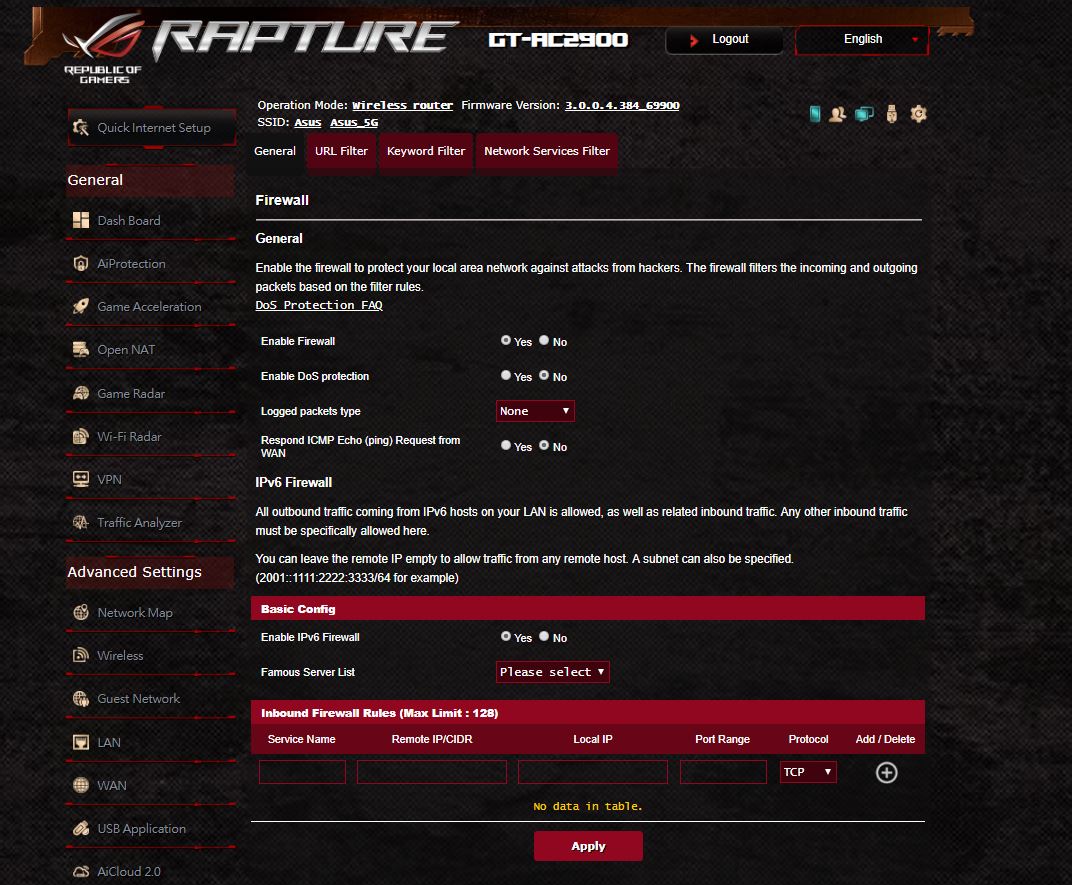1072x885 pixels.
Task: Switch to the General firewall tab
Action: (275, 151)
